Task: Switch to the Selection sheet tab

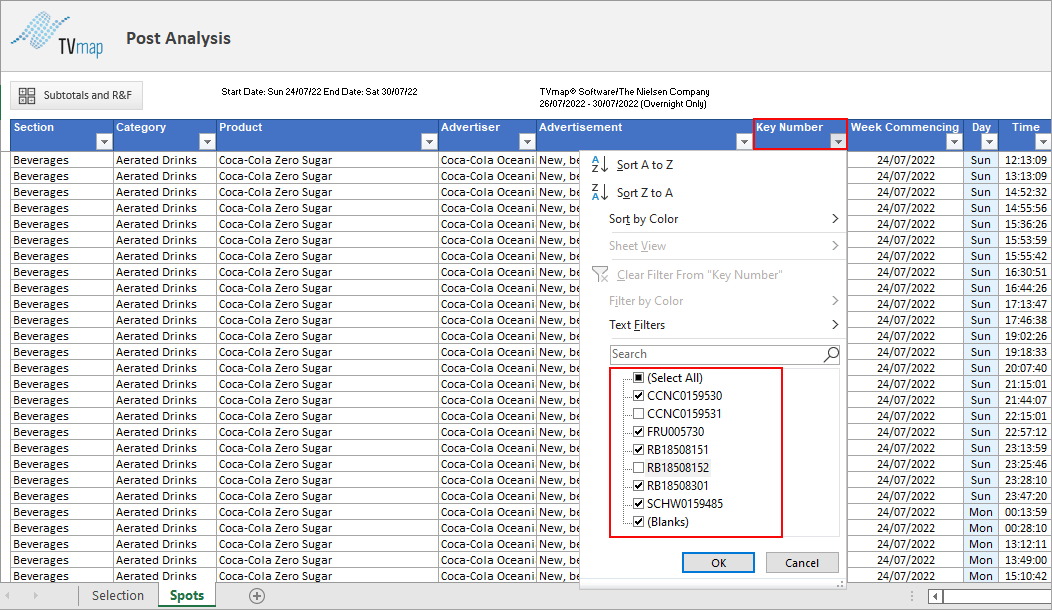Action: tap(118, 596)
